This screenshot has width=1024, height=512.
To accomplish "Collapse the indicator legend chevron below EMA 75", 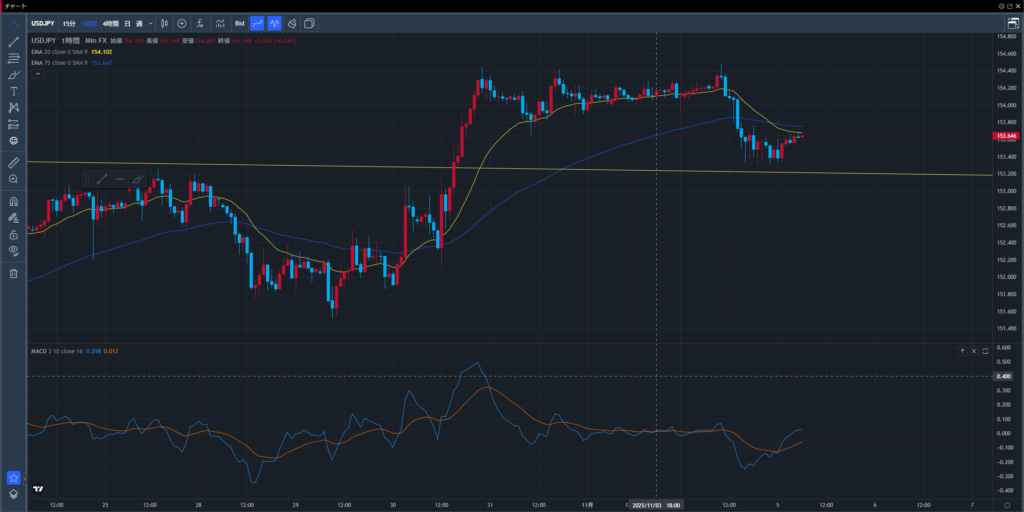I will tap(37, 73).
